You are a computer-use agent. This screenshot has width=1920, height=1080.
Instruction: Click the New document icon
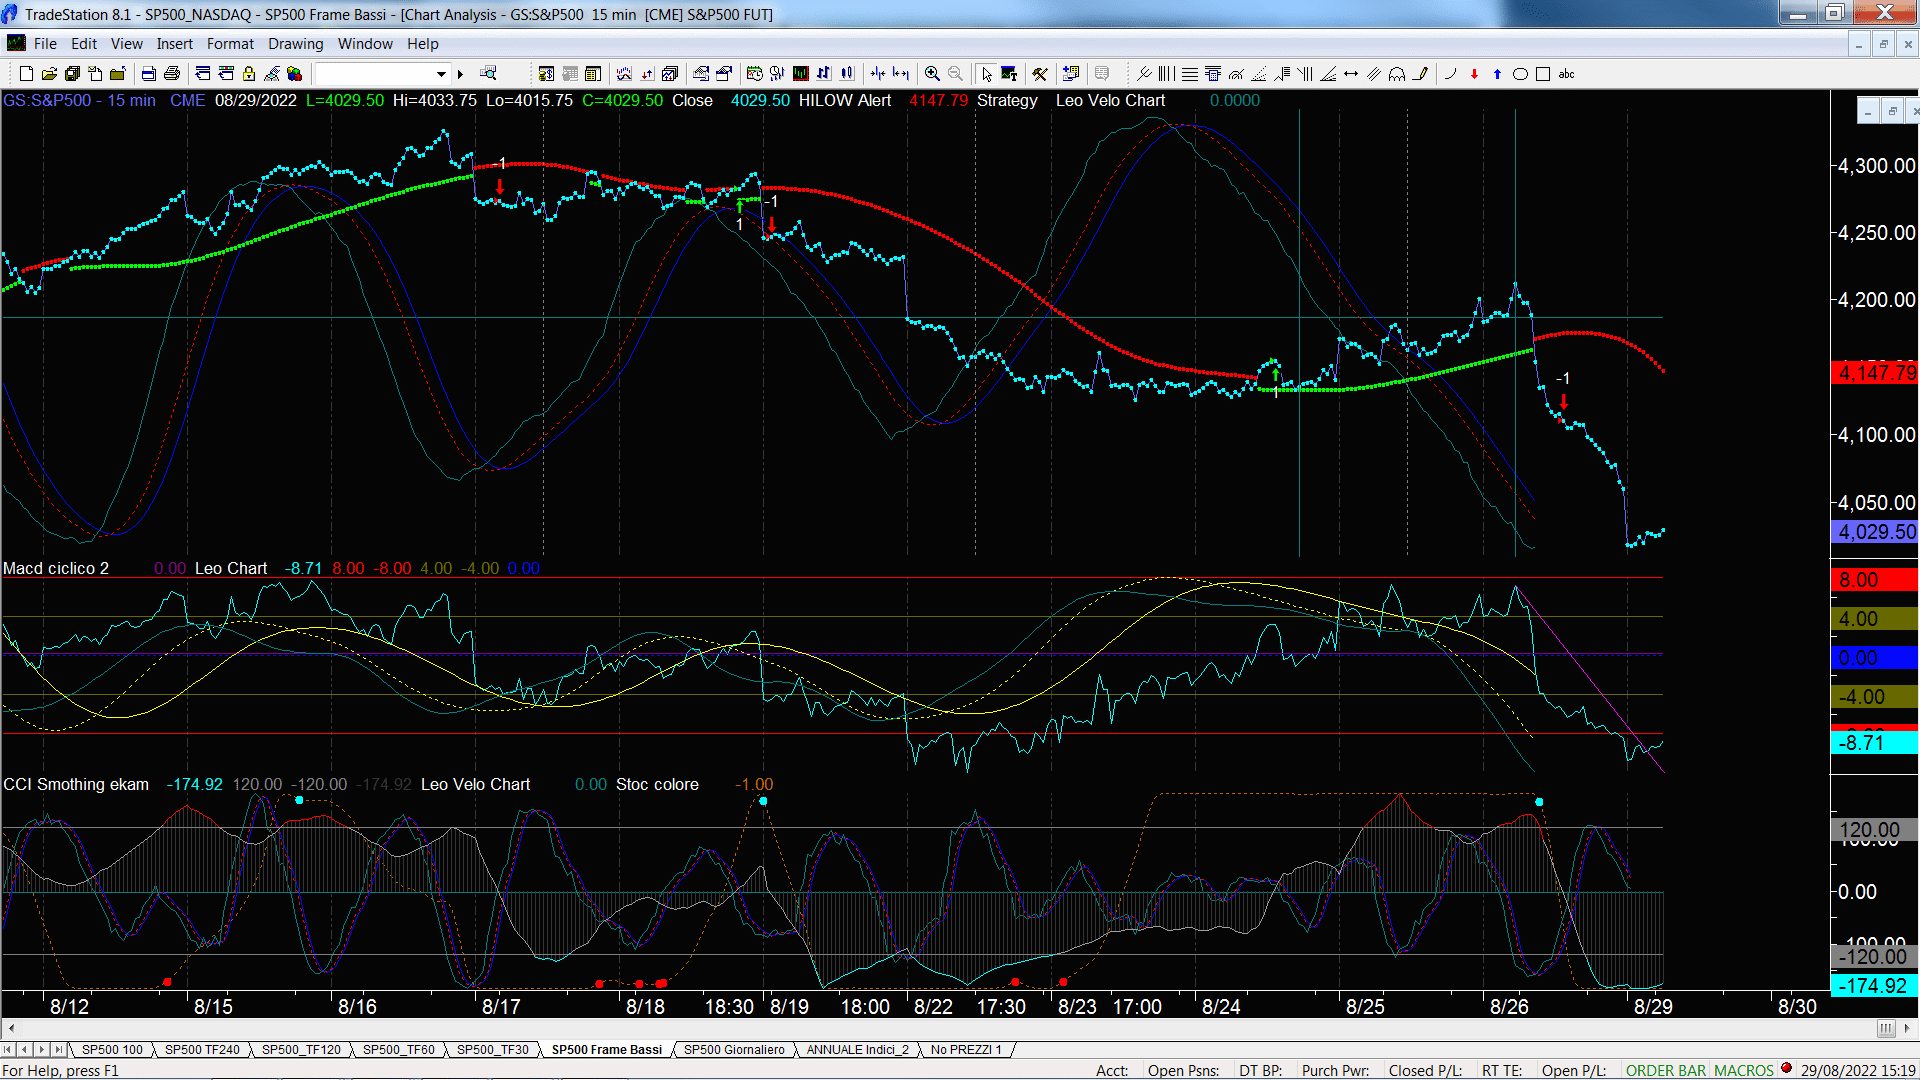[26, 74]
